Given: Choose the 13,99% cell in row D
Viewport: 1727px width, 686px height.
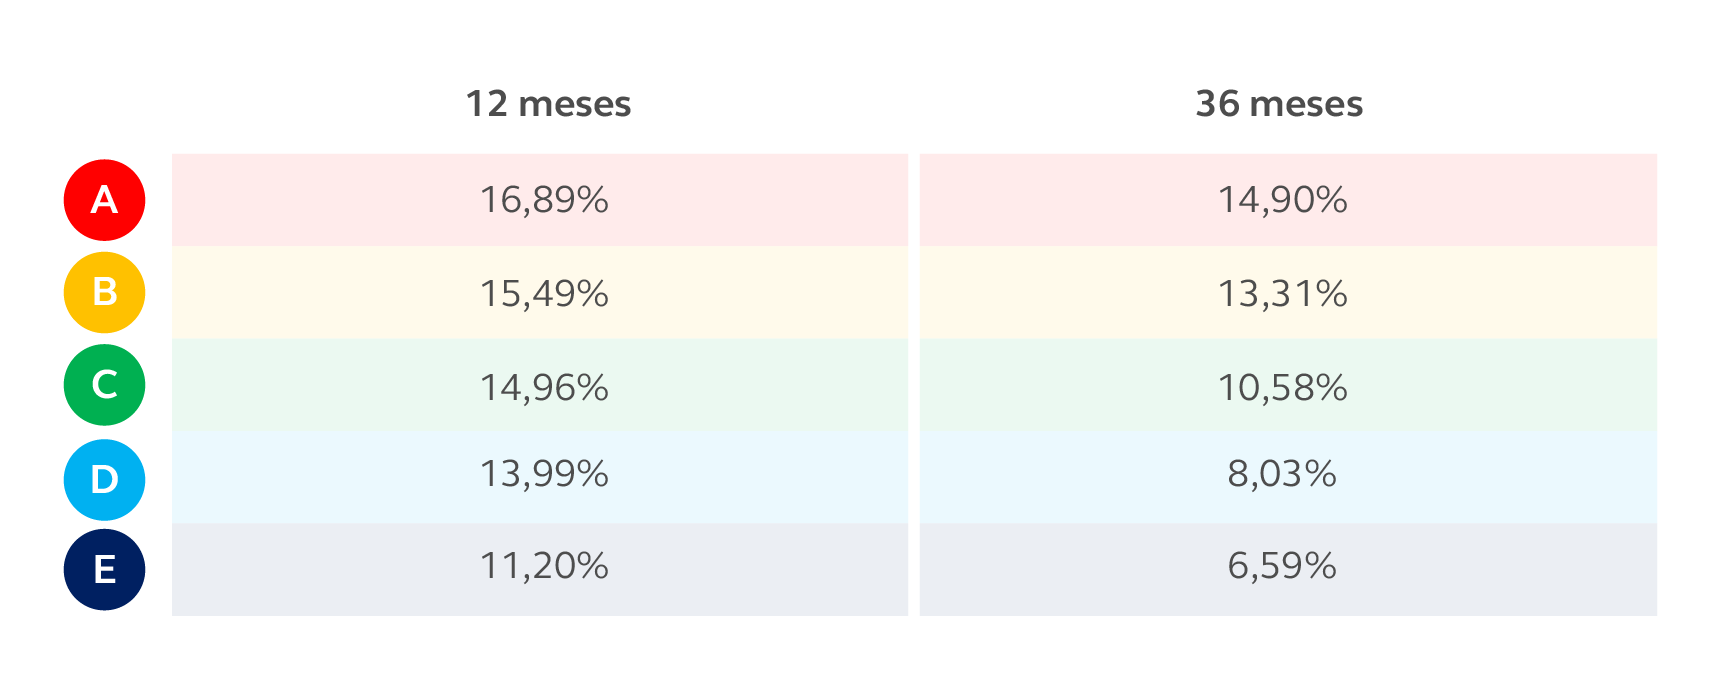Looking at the screenshot, I should pos(544,473).
